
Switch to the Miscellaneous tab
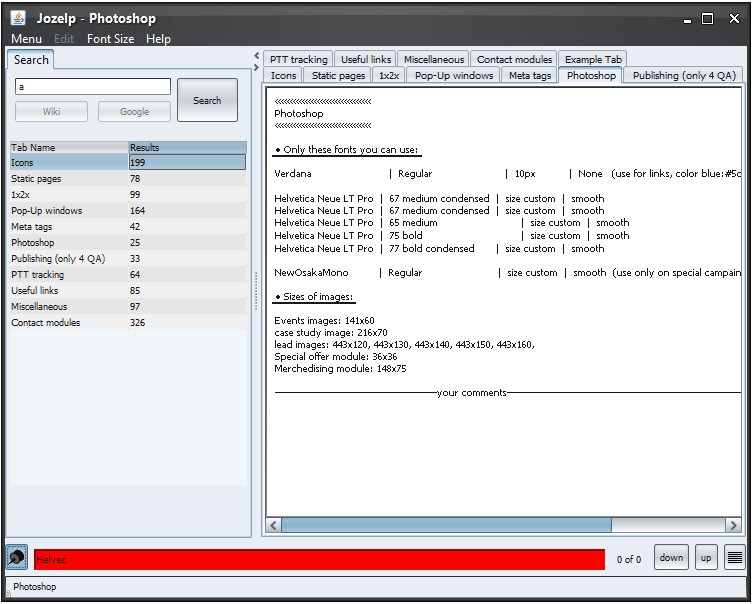coord(434,59)
